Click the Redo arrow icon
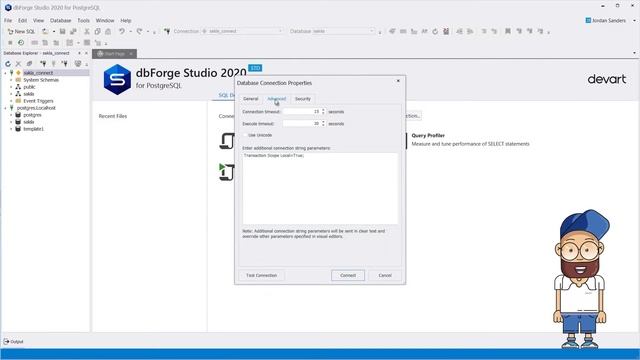This screenshot has width=640, height=360. coord(140,31)
